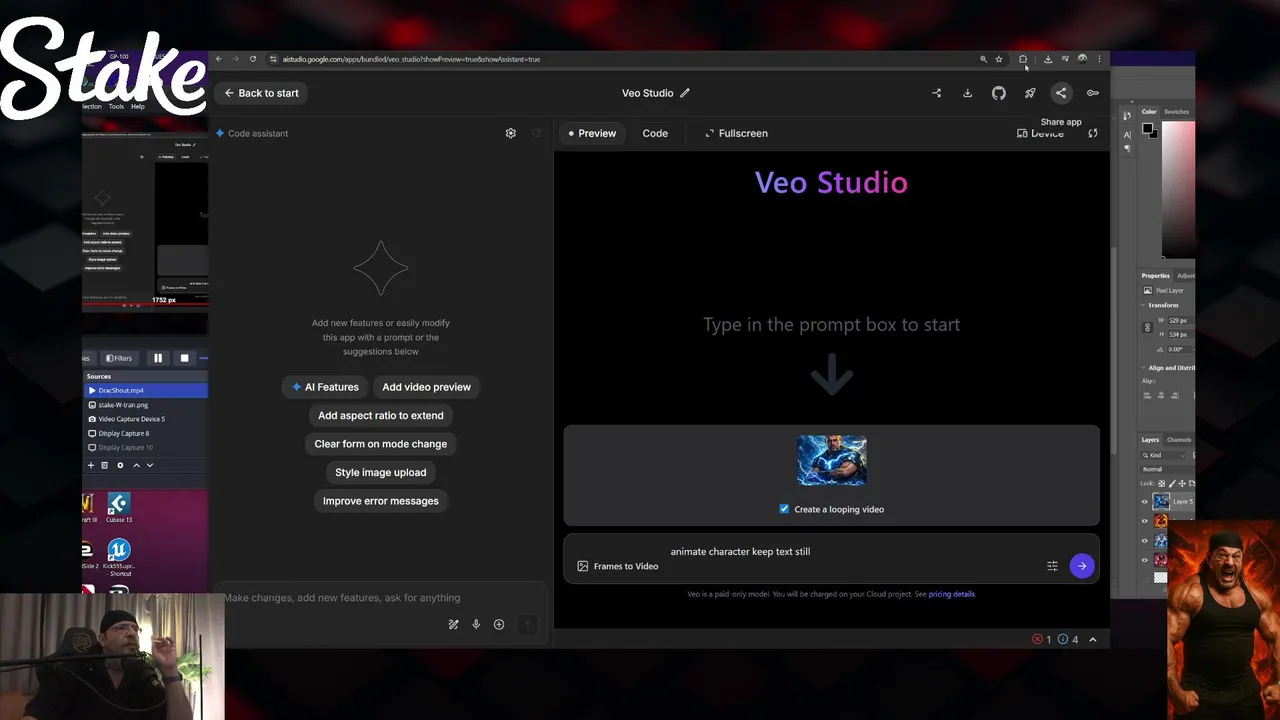
Task: Open the GitHub icon in AI Studio header
Action: click(999, 93)
